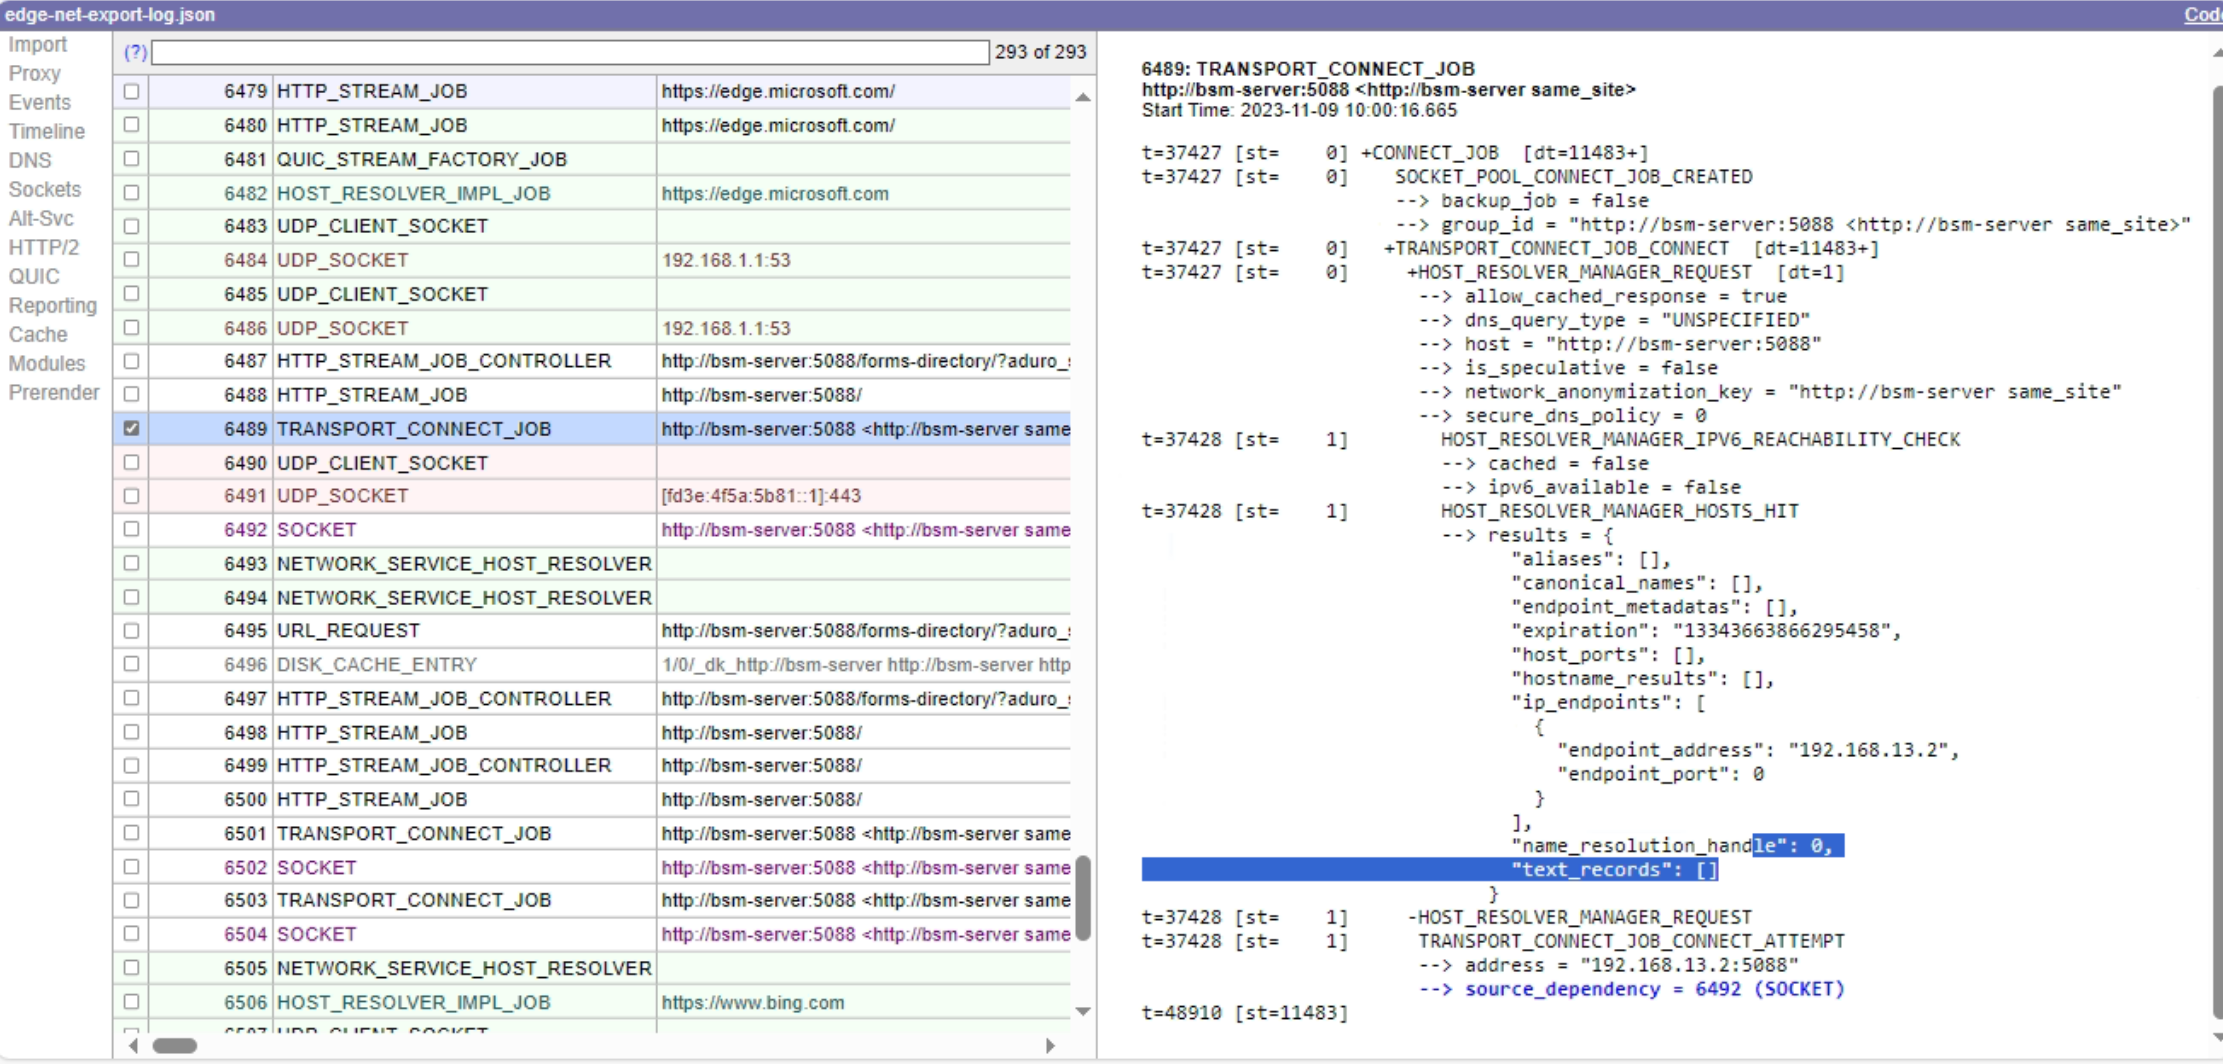Follow the source_dependency 6492 (SOCKET) link

(x=1655, y=989)
